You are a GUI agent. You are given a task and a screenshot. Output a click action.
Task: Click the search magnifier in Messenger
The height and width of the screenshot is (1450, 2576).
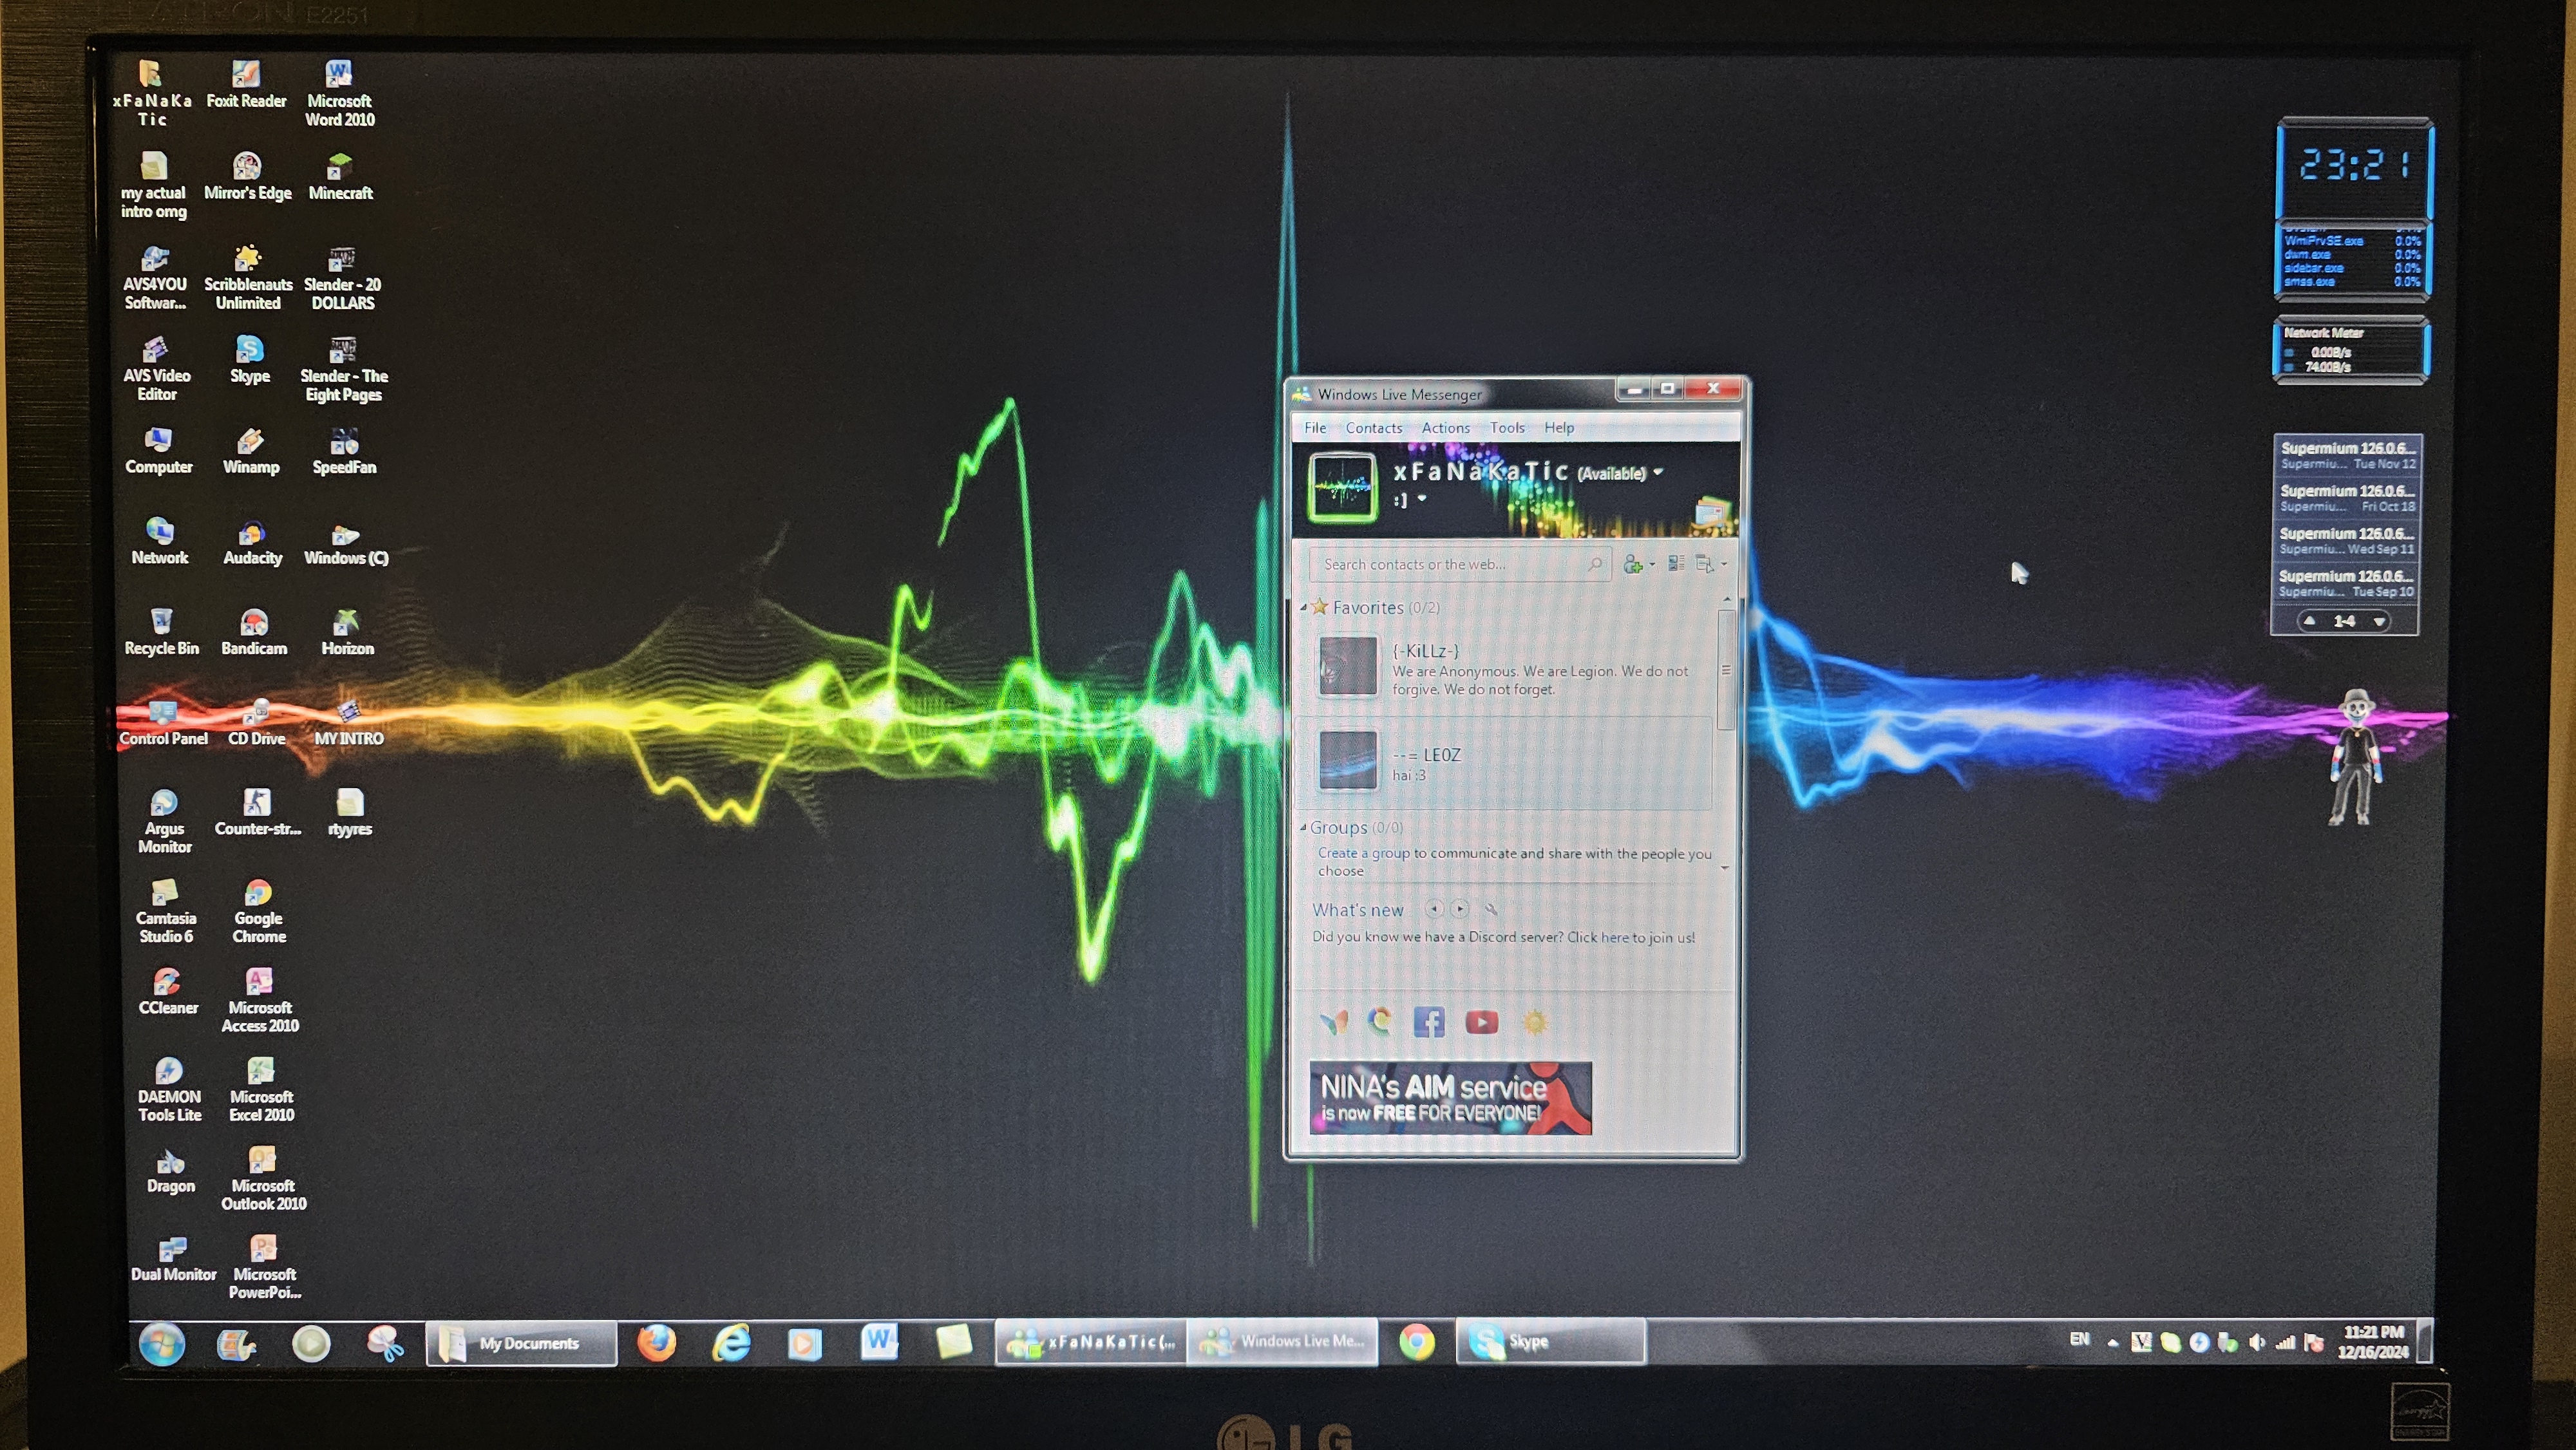tap(1595, 564)
